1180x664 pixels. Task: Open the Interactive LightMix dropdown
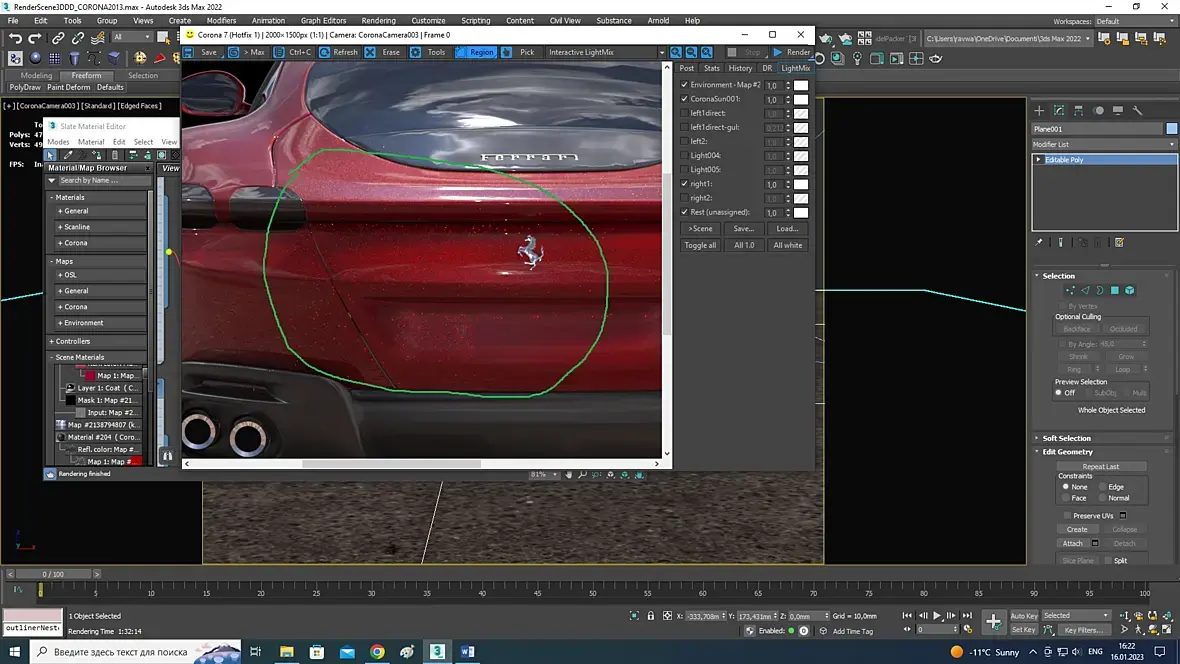(x=605, y=52)
